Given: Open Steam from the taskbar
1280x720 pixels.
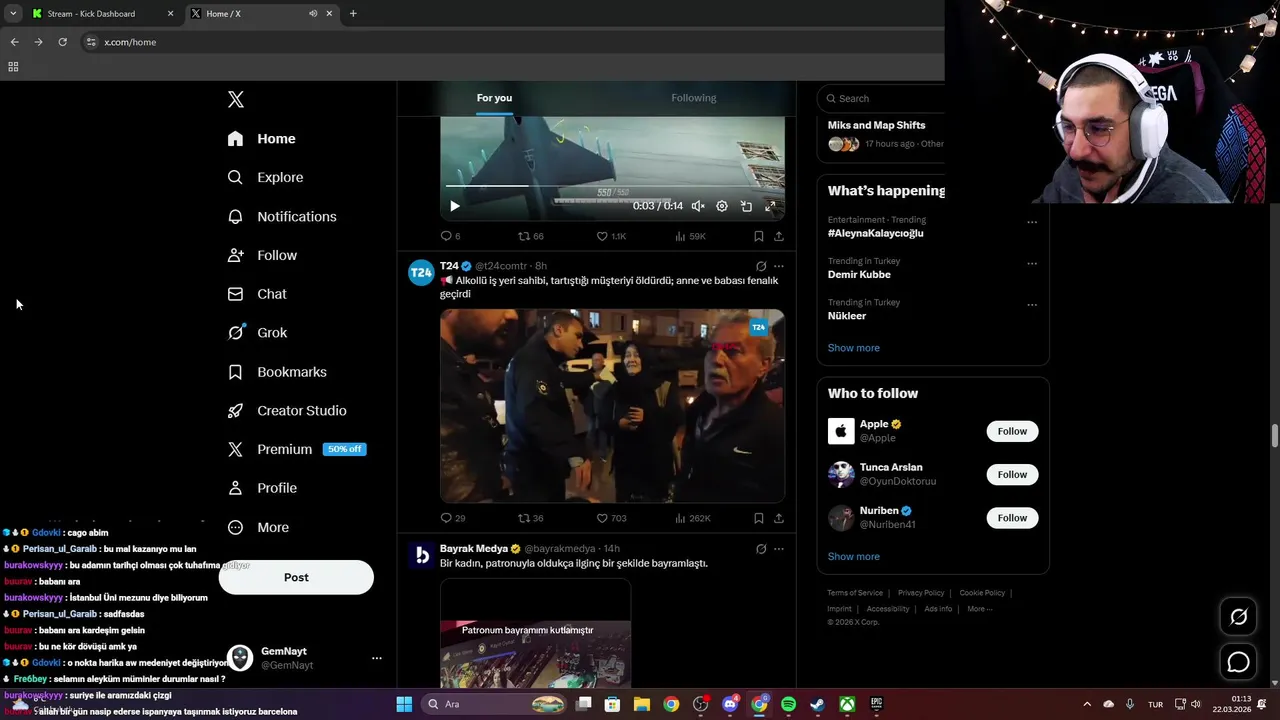Looking at the screenshot, I should (818, 704).
